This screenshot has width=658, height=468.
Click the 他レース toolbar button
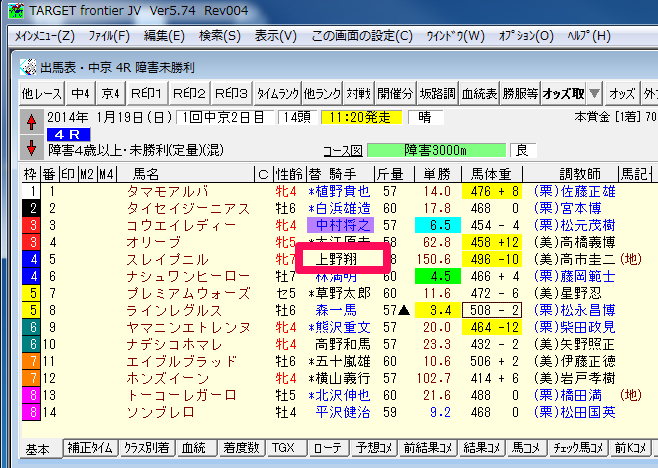pyautogui.click(x=42, y=93)
